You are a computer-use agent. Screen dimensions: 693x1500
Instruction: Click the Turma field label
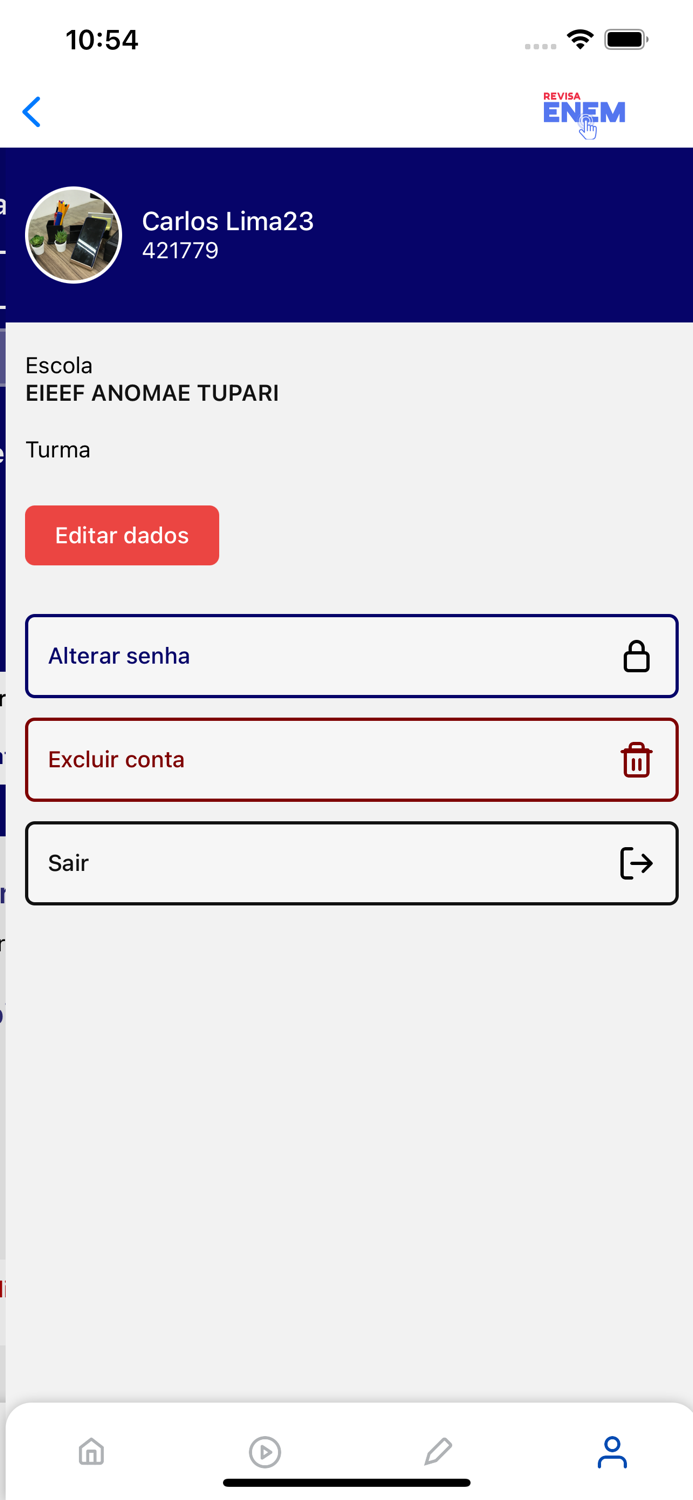58,450
